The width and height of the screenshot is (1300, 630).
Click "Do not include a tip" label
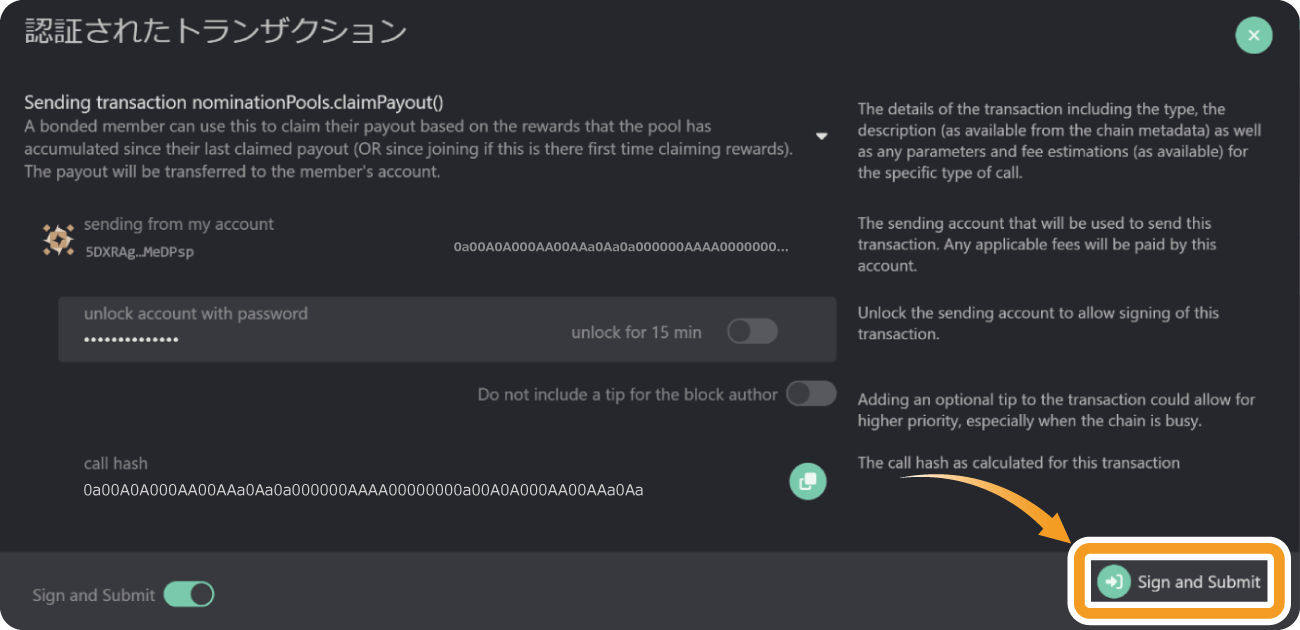pos(627,394)
